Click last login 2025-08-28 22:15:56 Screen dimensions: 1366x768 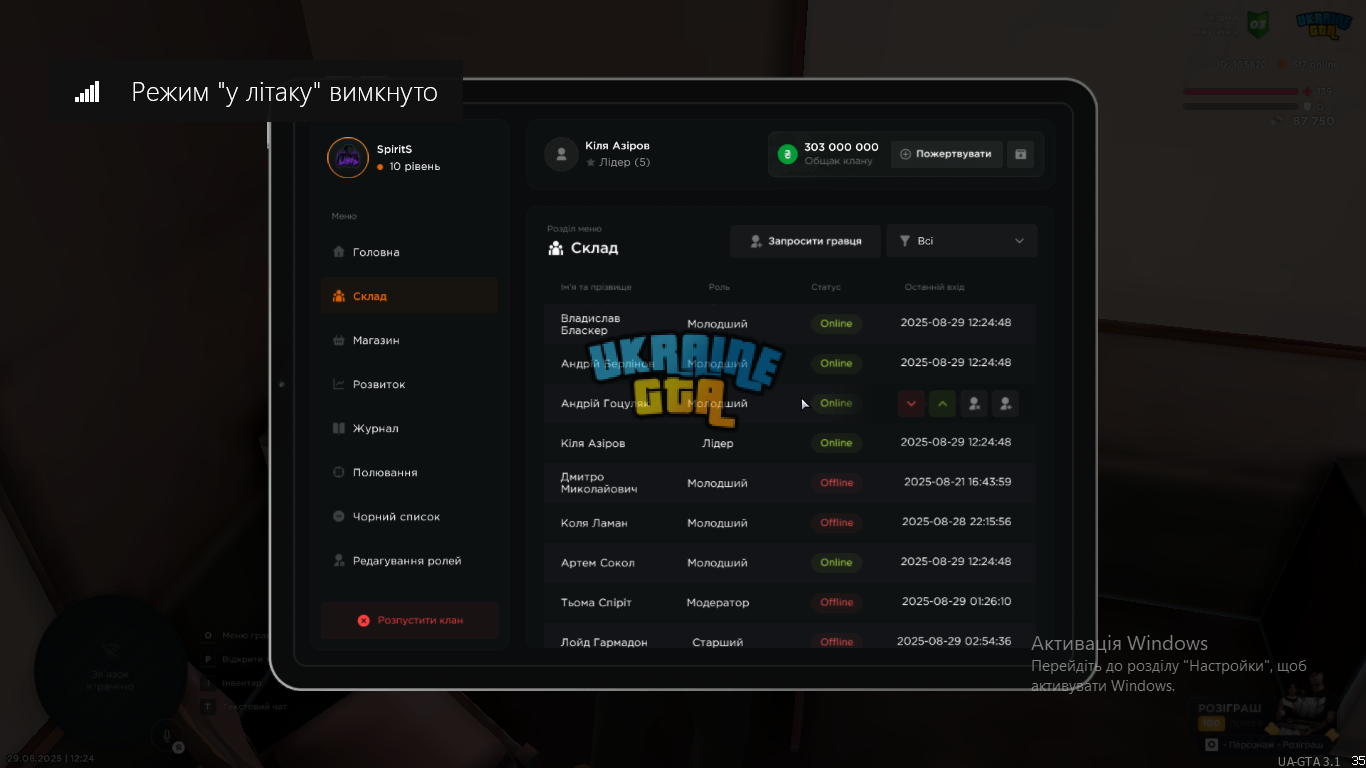click(956, 521)
